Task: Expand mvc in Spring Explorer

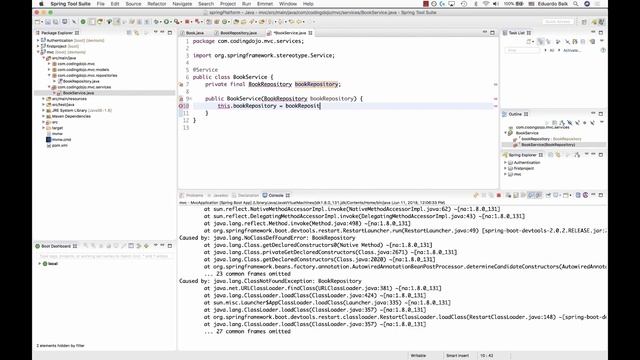Action: click(506, 174)
